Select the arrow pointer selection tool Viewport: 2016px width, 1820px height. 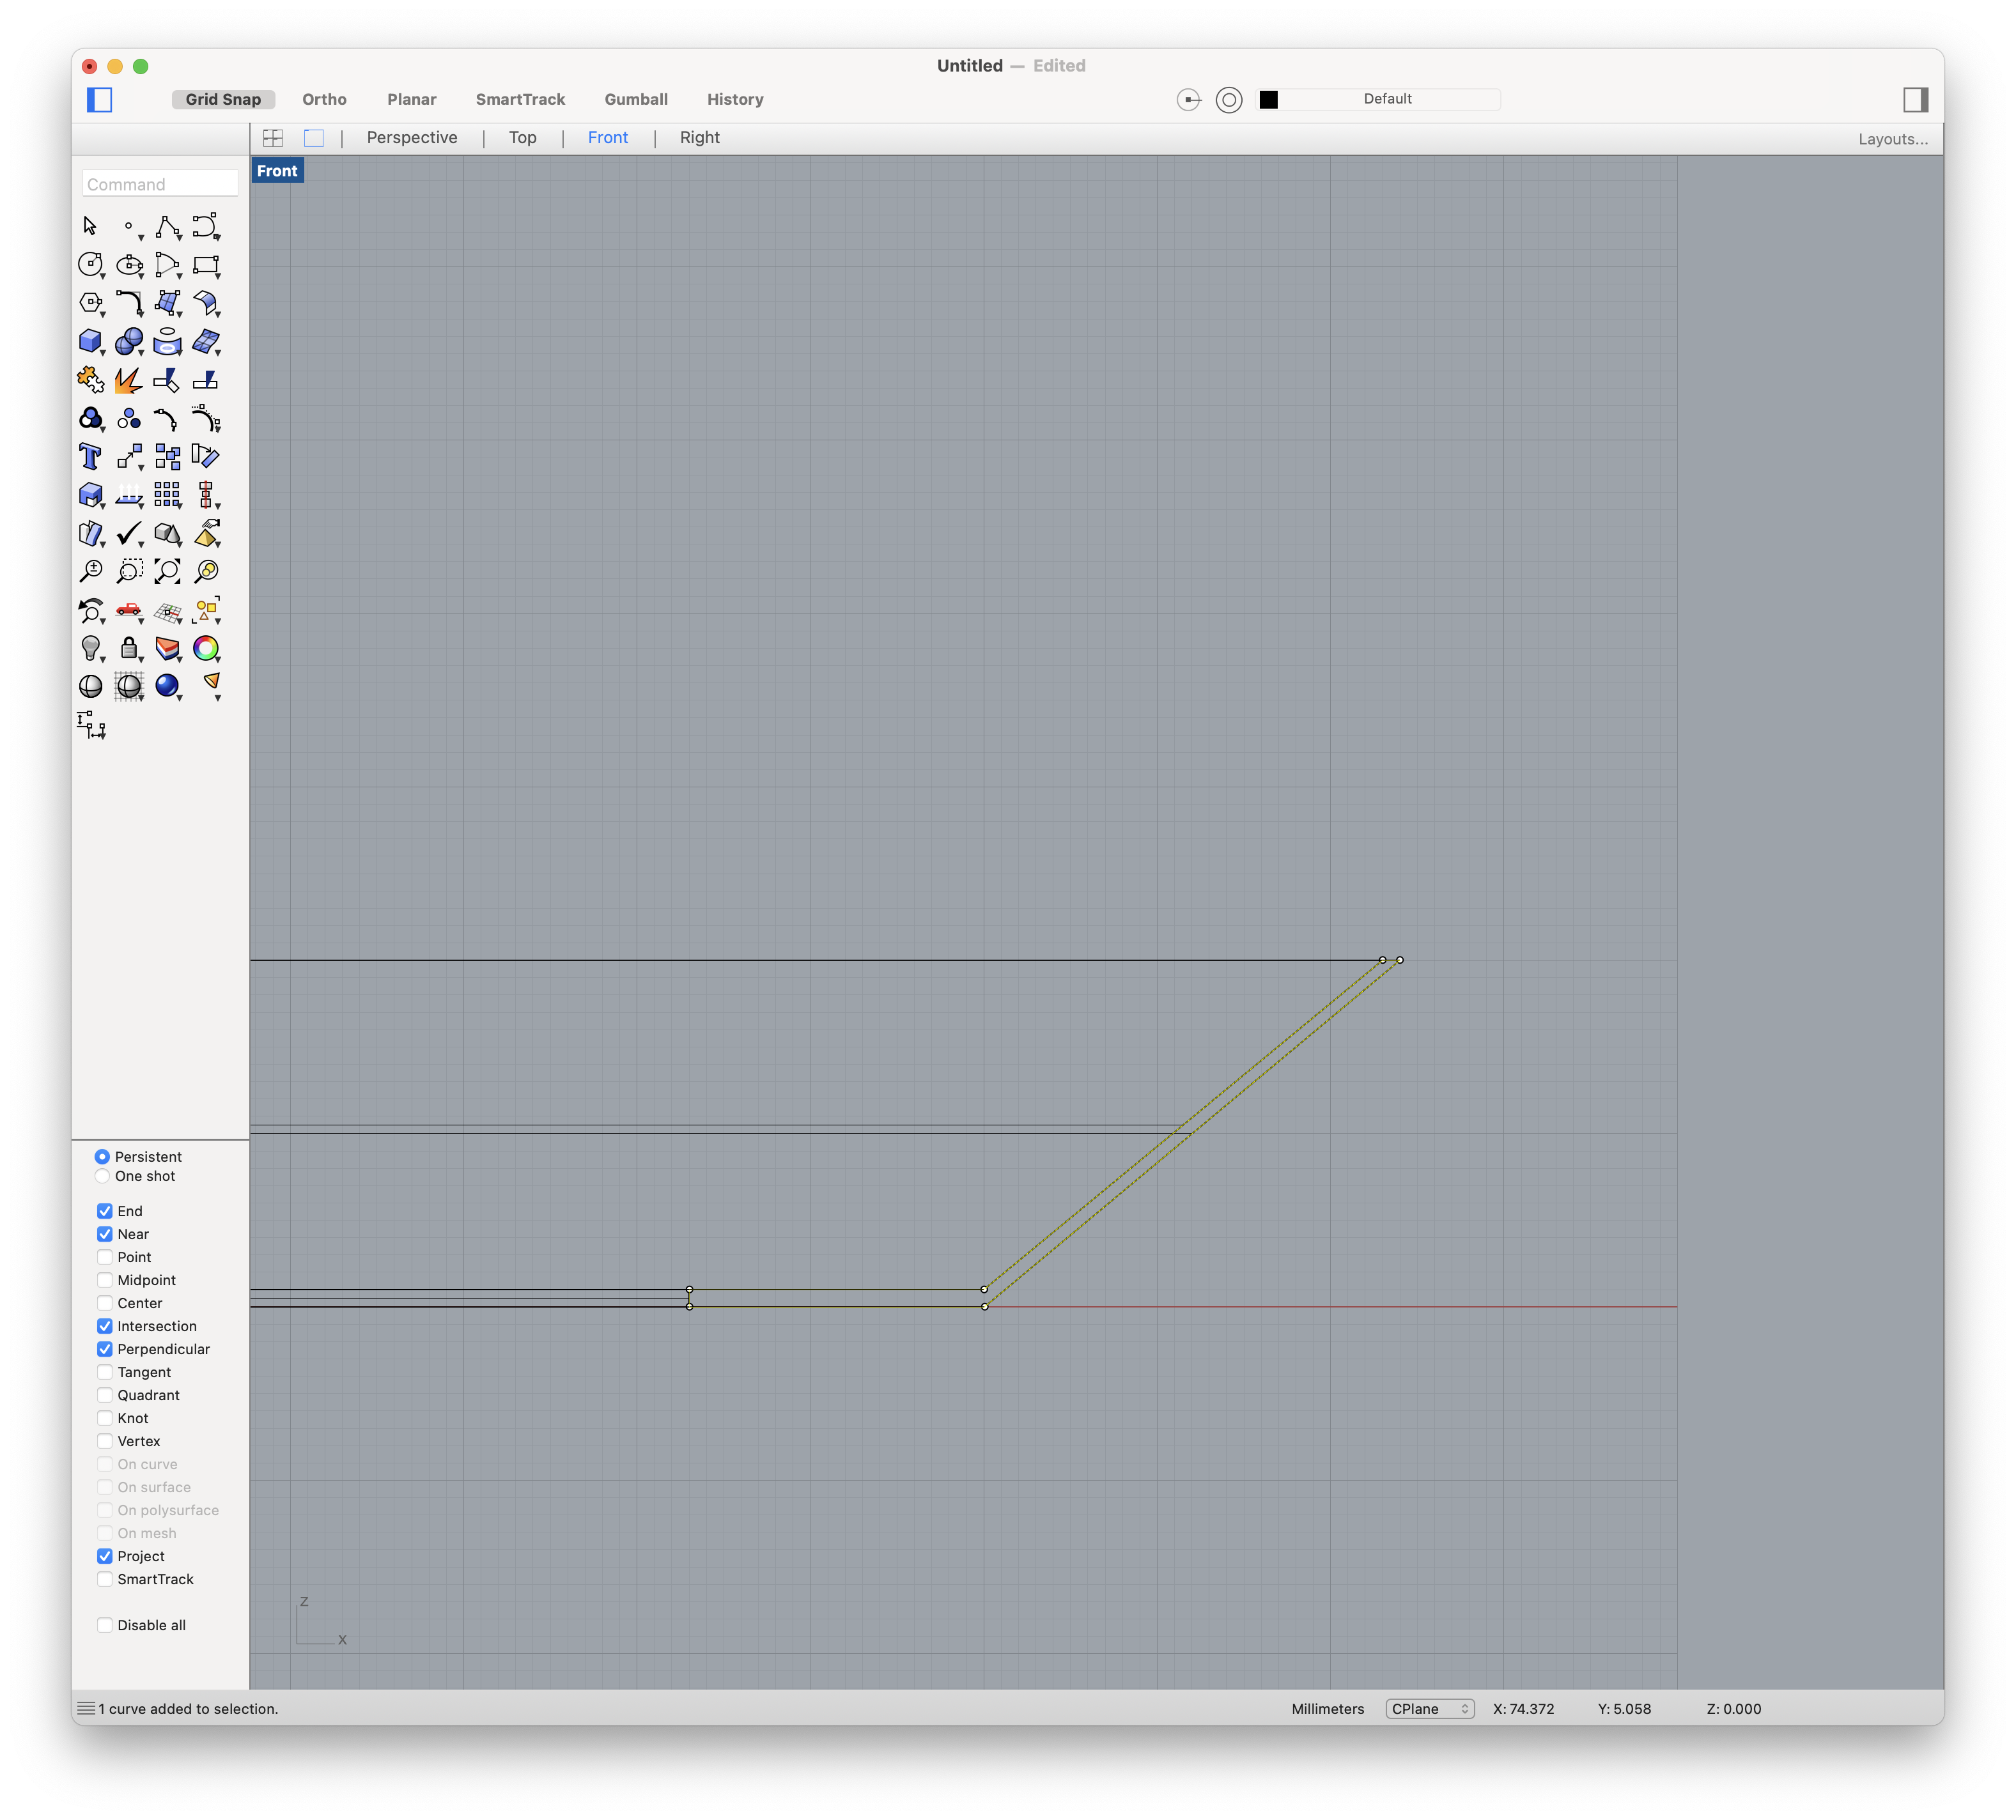(90, 227)
